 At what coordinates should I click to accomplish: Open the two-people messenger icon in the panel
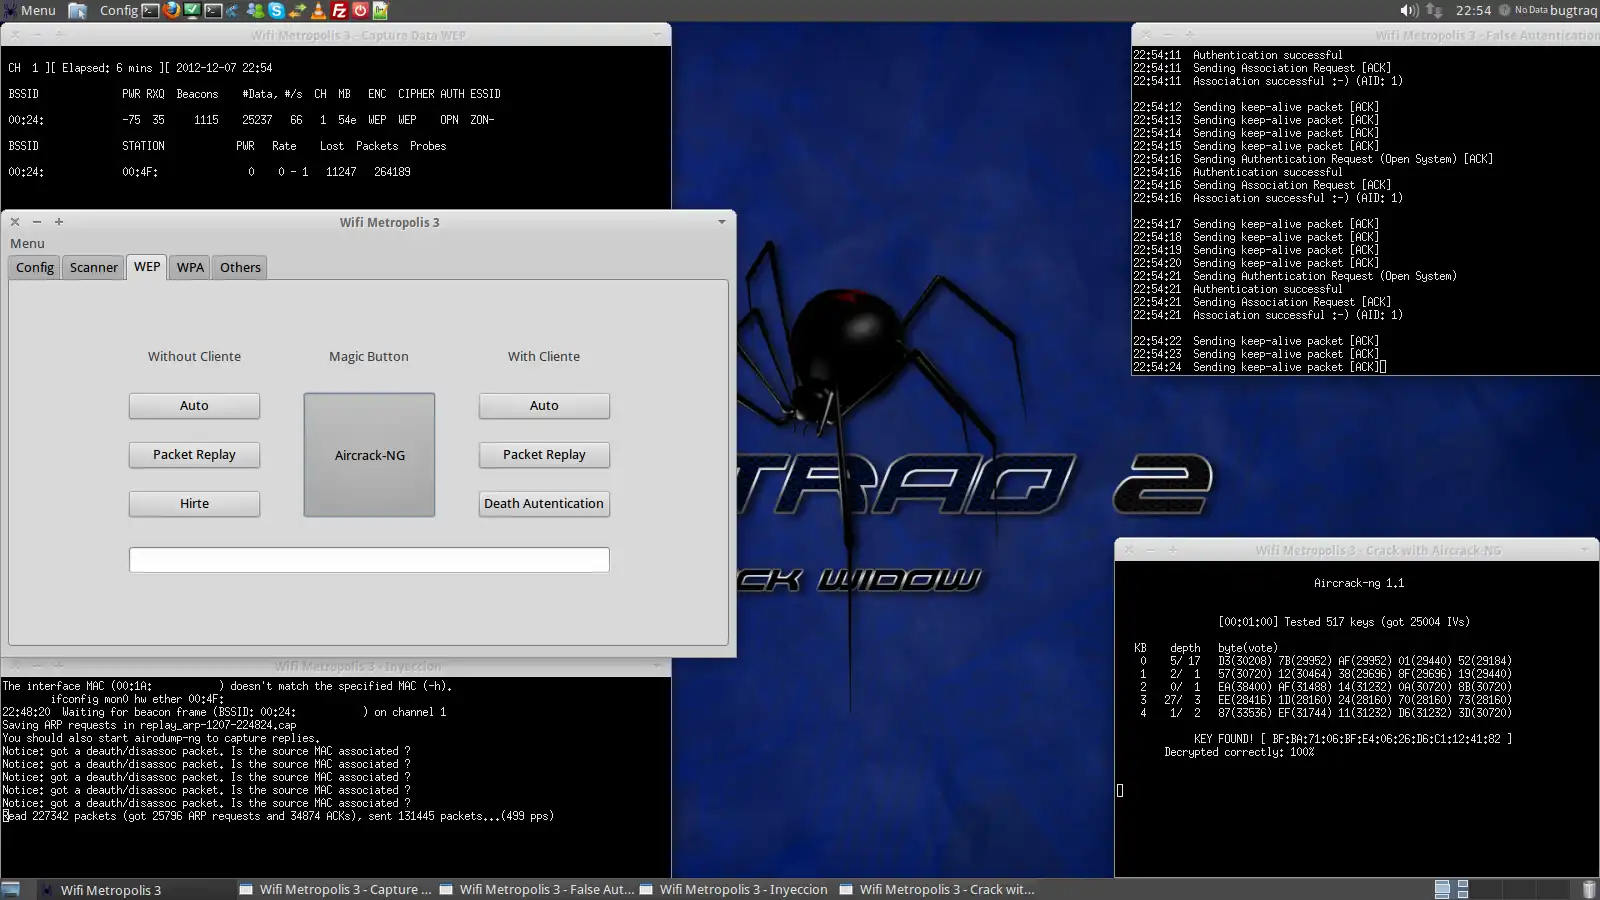click(255, 10)
